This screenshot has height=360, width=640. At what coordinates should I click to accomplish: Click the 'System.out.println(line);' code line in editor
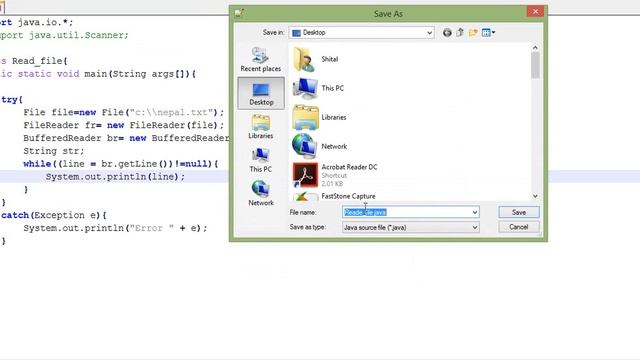(115, 177)
